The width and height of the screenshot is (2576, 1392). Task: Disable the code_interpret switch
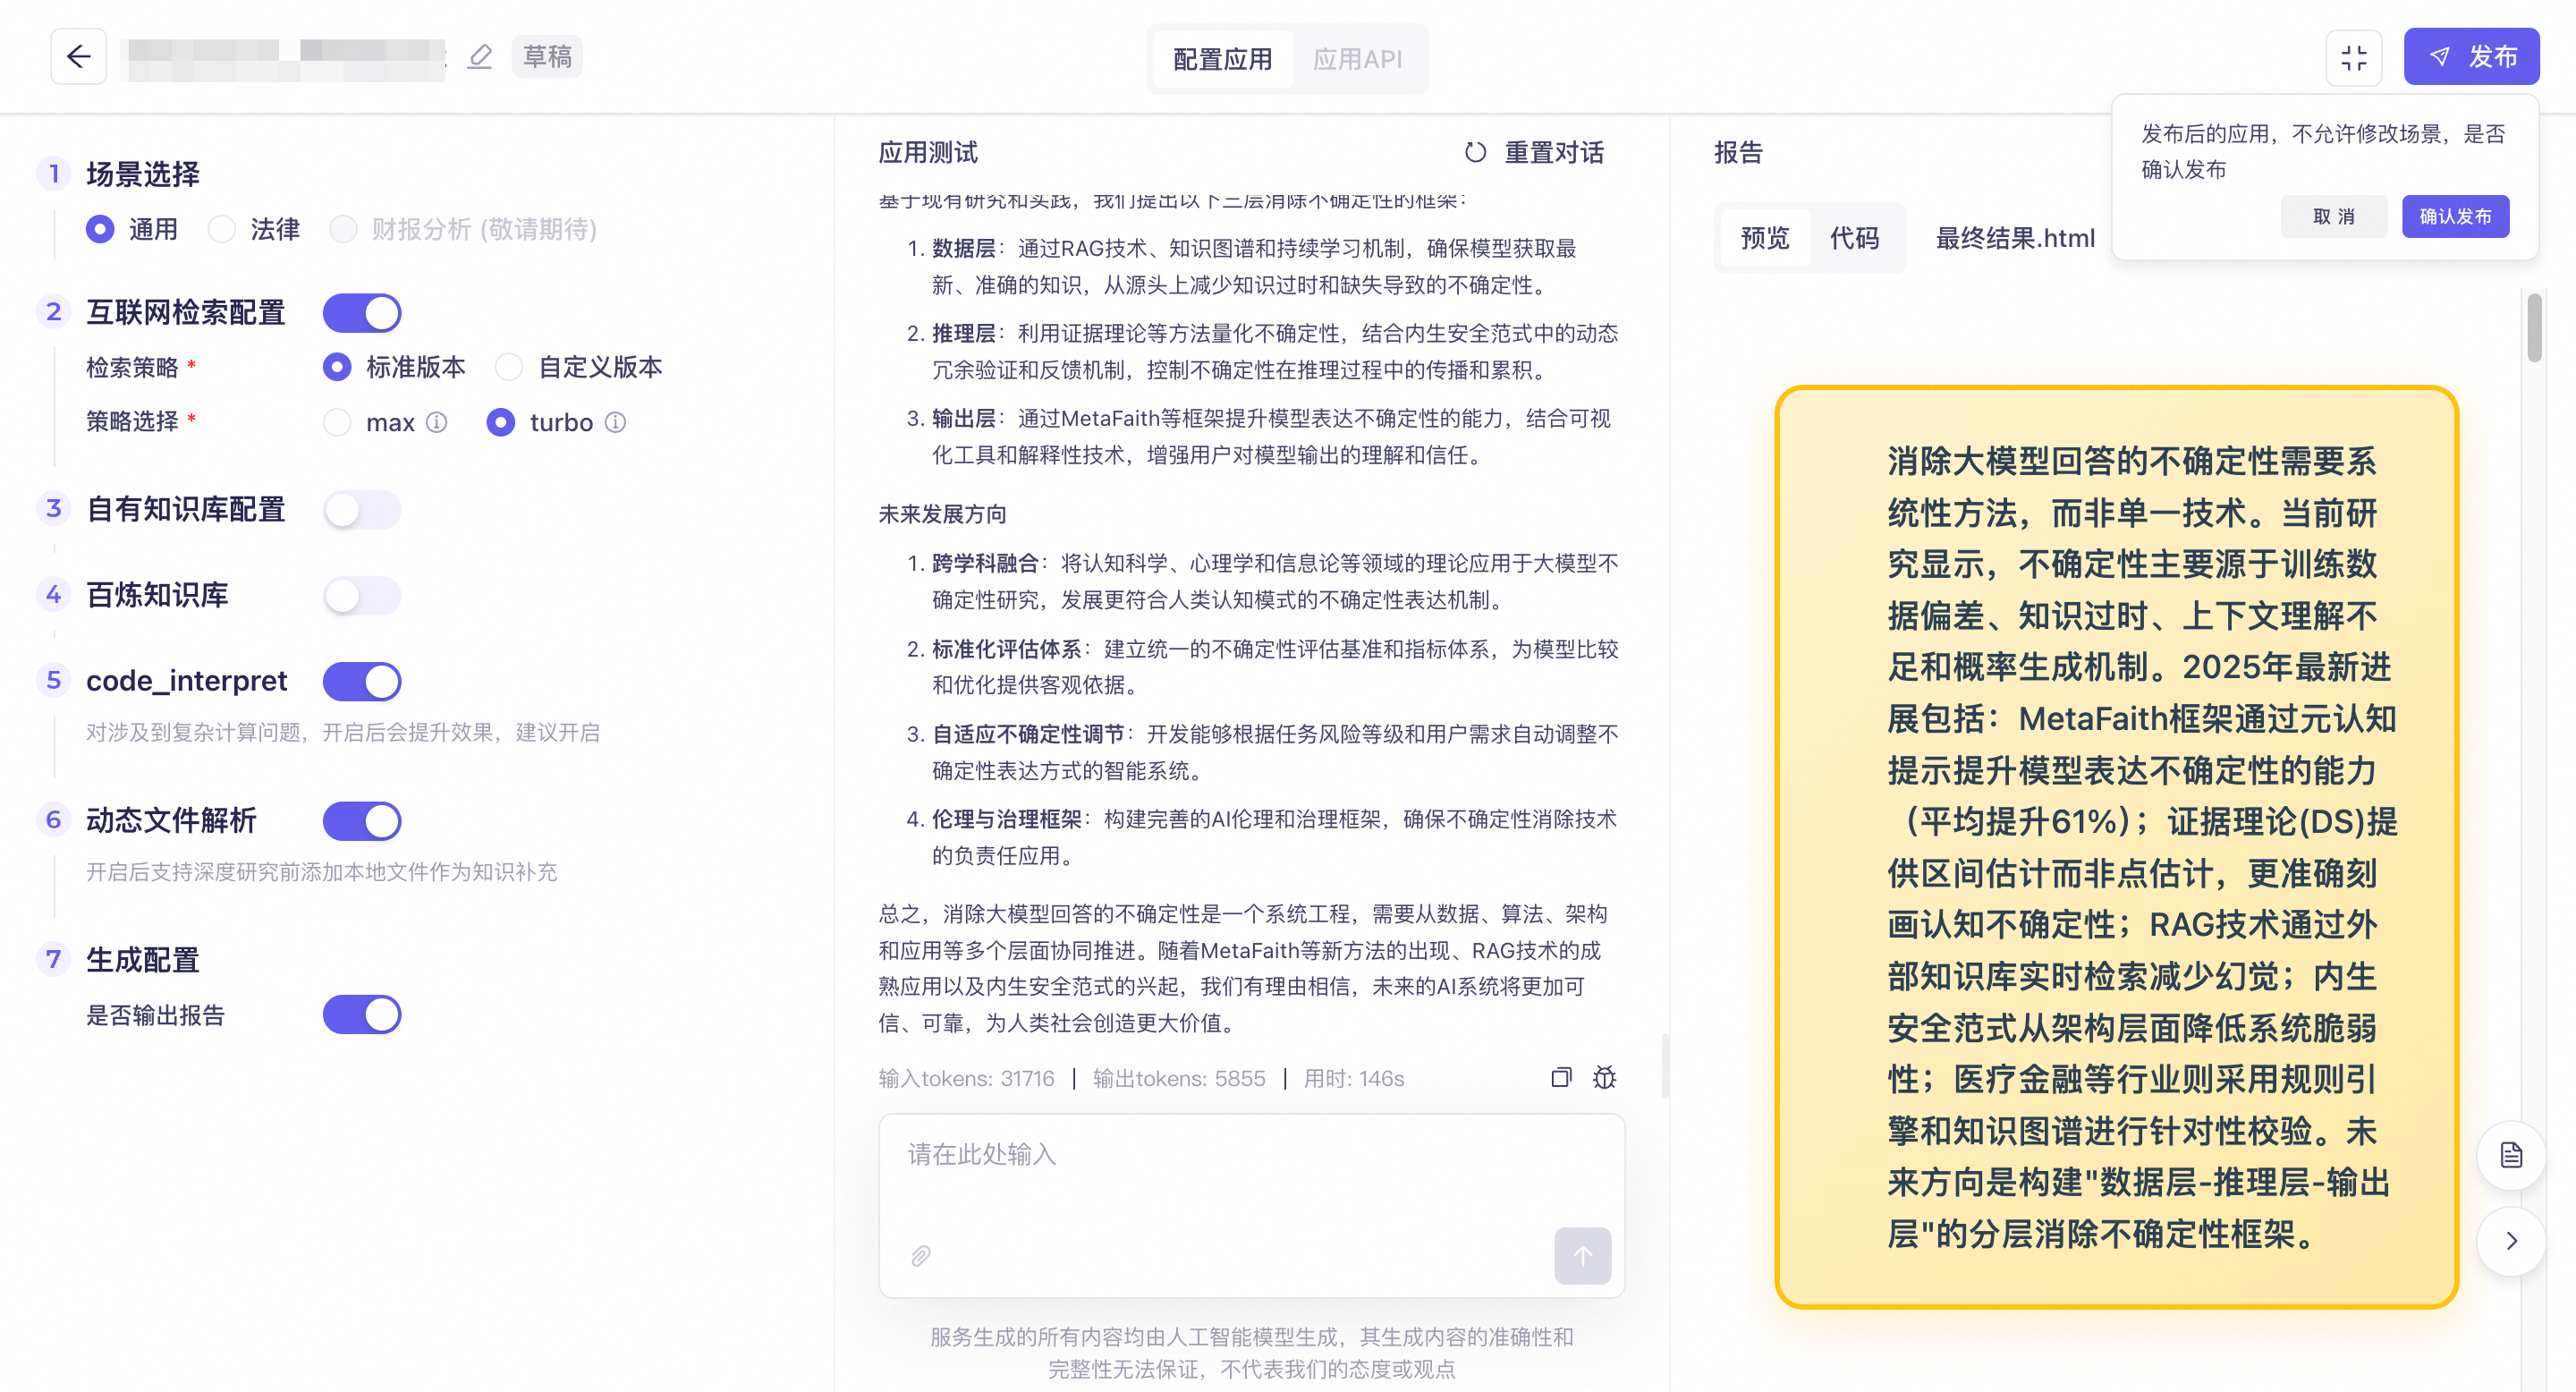362,681
